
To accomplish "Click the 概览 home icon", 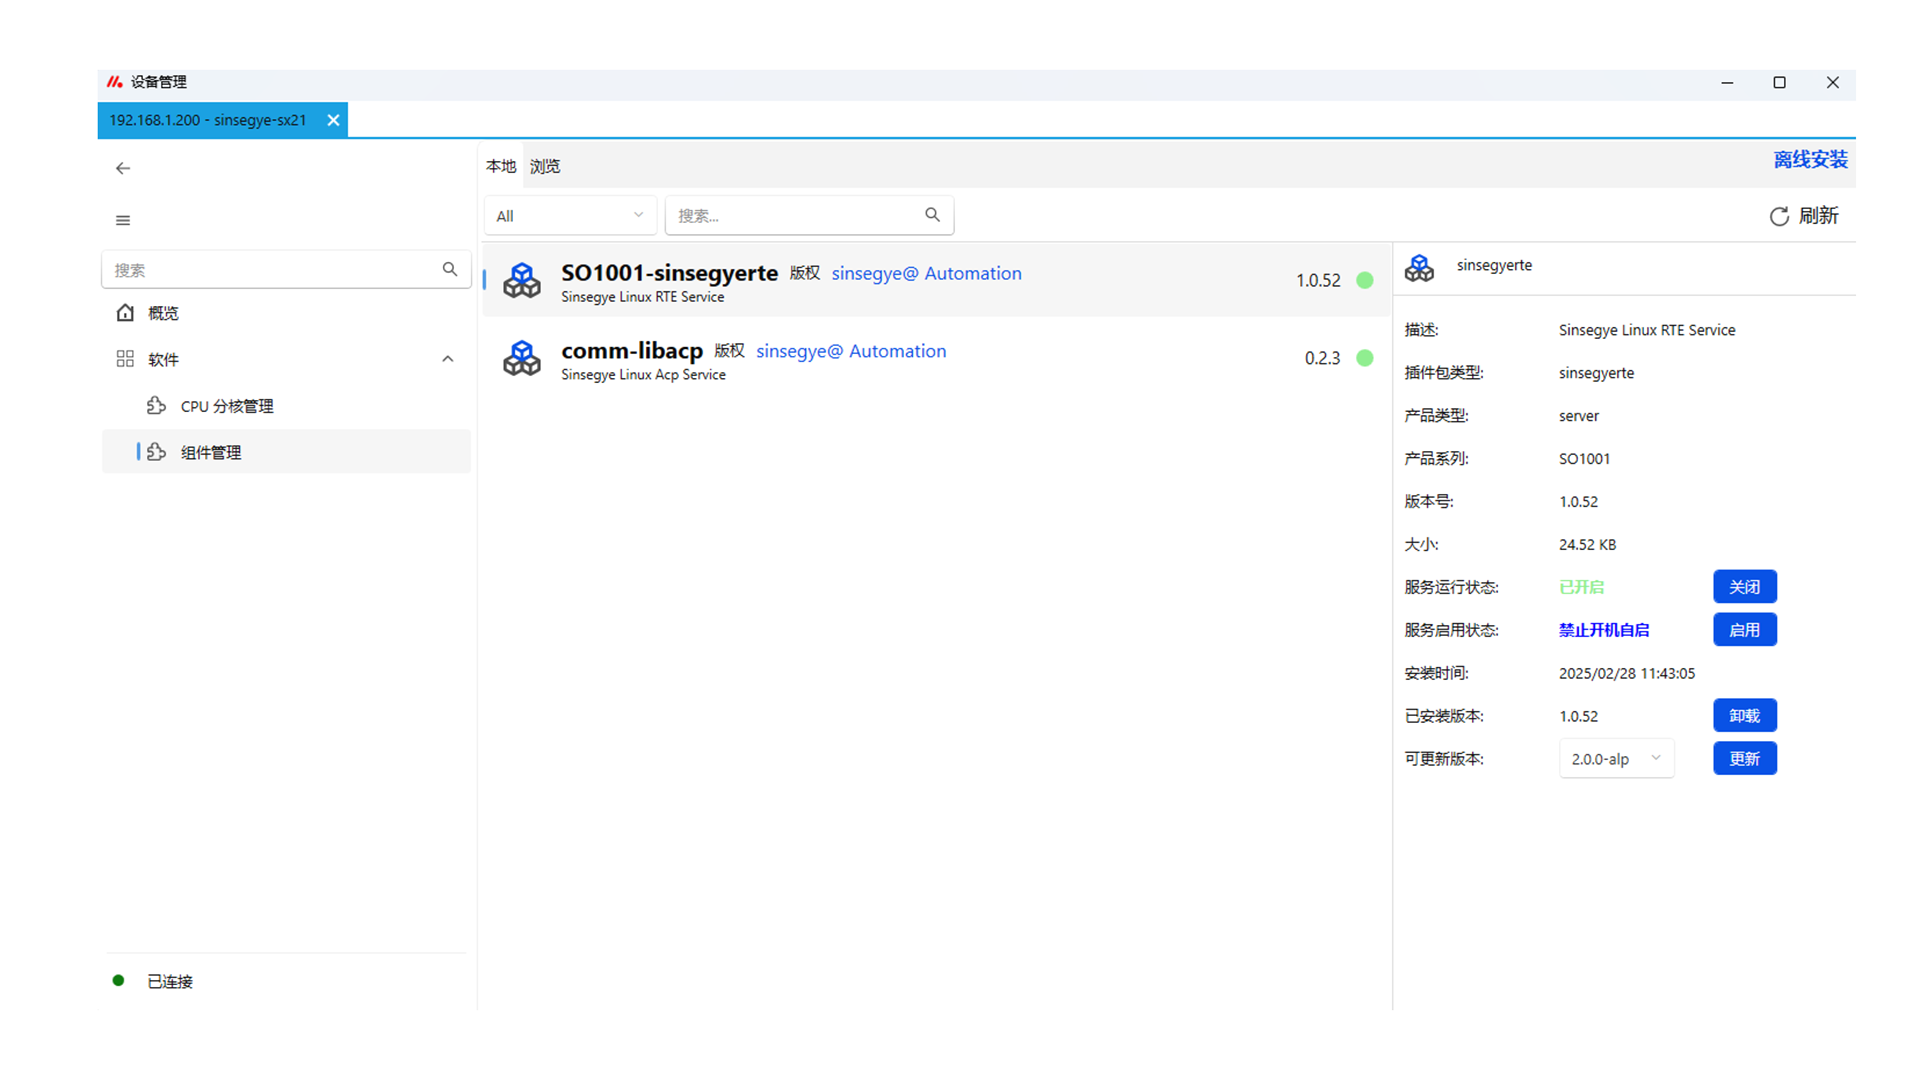I will [x=125, y=313].
